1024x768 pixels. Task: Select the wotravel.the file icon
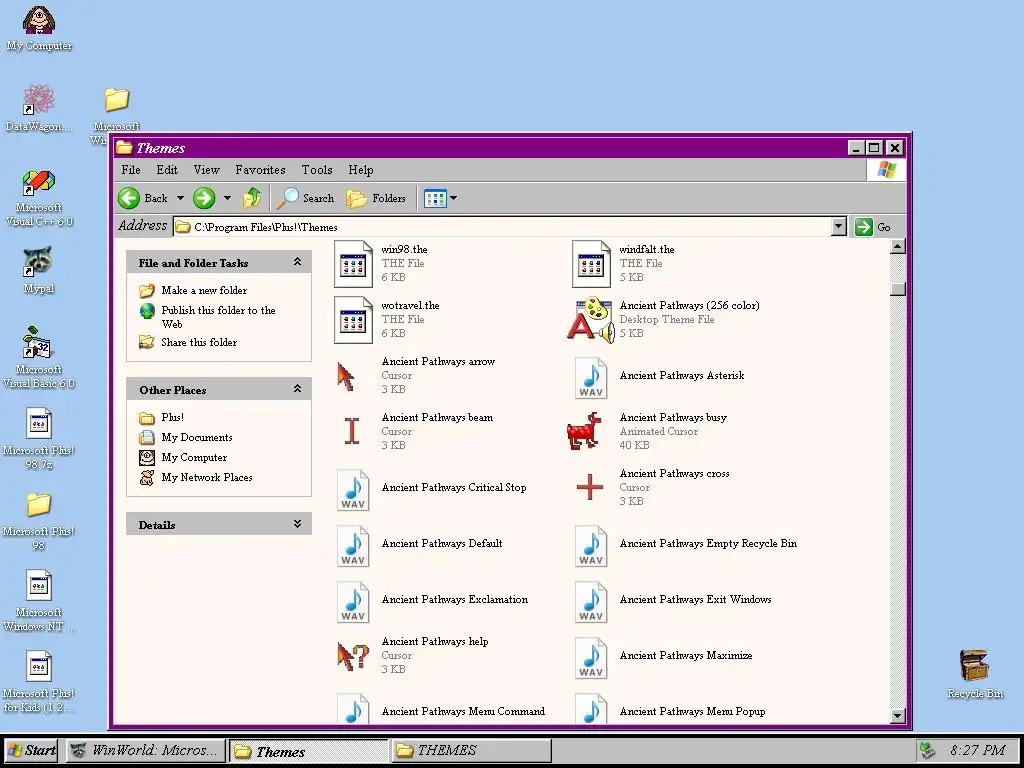(x=353, y=320)
